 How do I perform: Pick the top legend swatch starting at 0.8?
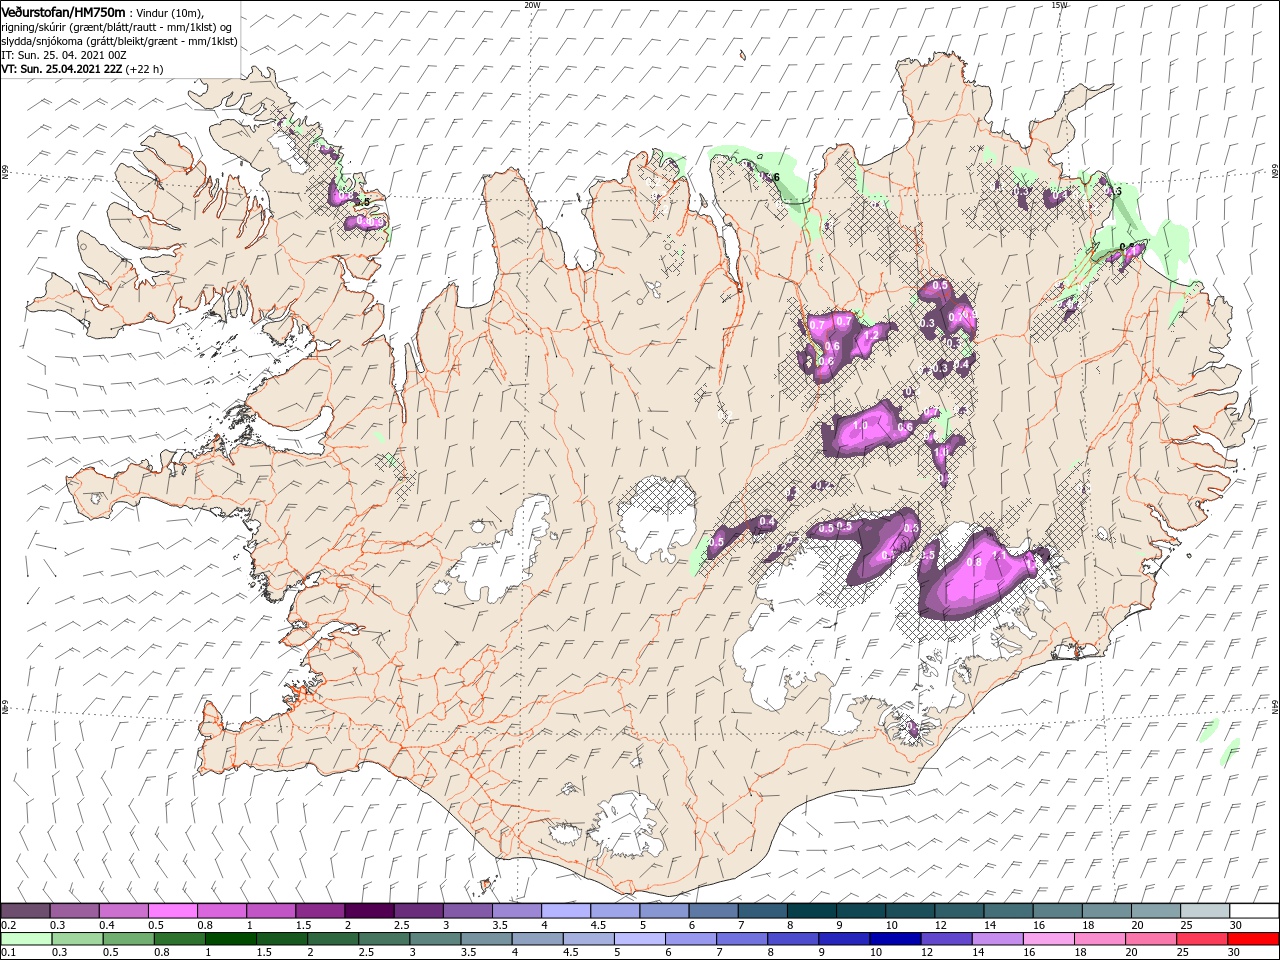221,910
